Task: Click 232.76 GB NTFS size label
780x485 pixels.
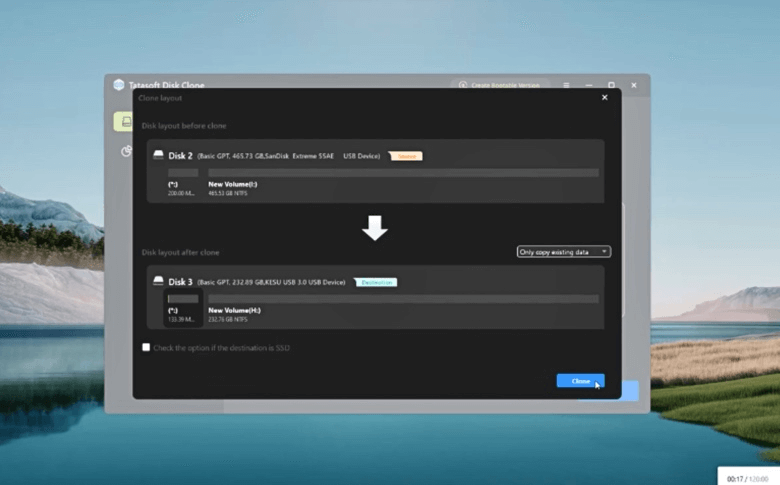Action: pyautogui.click(x=227, y=319)
